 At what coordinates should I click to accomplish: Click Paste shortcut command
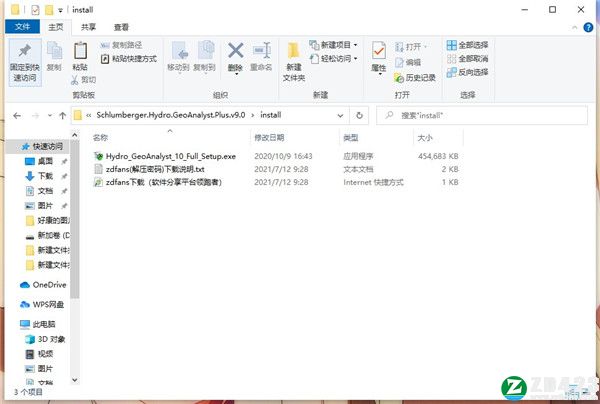click(129, 59)
